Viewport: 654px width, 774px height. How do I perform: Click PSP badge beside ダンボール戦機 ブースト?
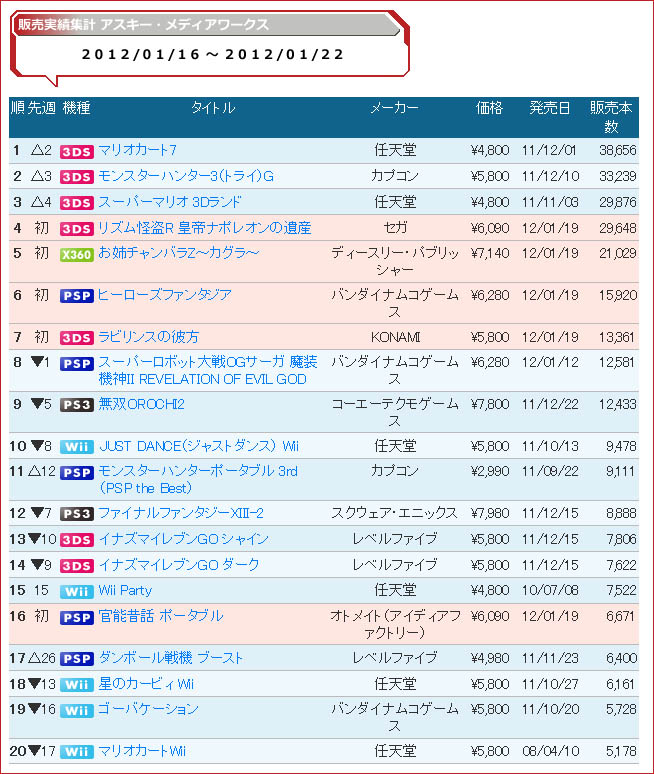pyautogui.click(x=77, y=659)
